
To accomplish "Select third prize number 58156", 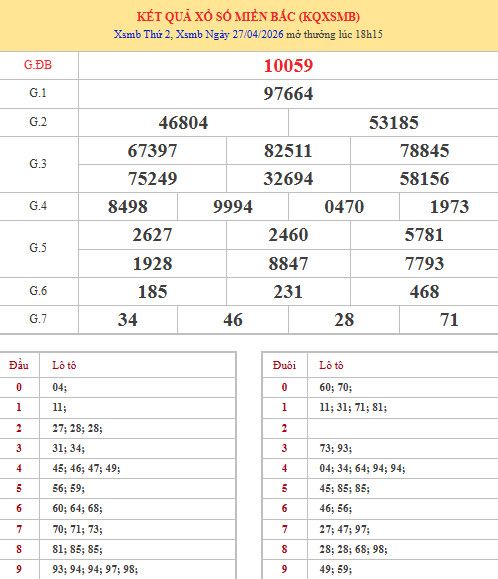I will [425, 179].
